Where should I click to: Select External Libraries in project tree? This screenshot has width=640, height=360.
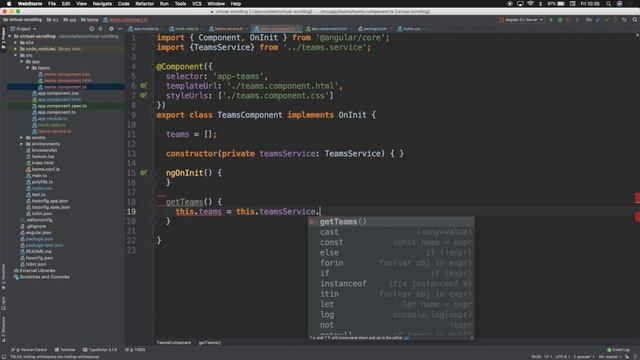tap(37, 271)
